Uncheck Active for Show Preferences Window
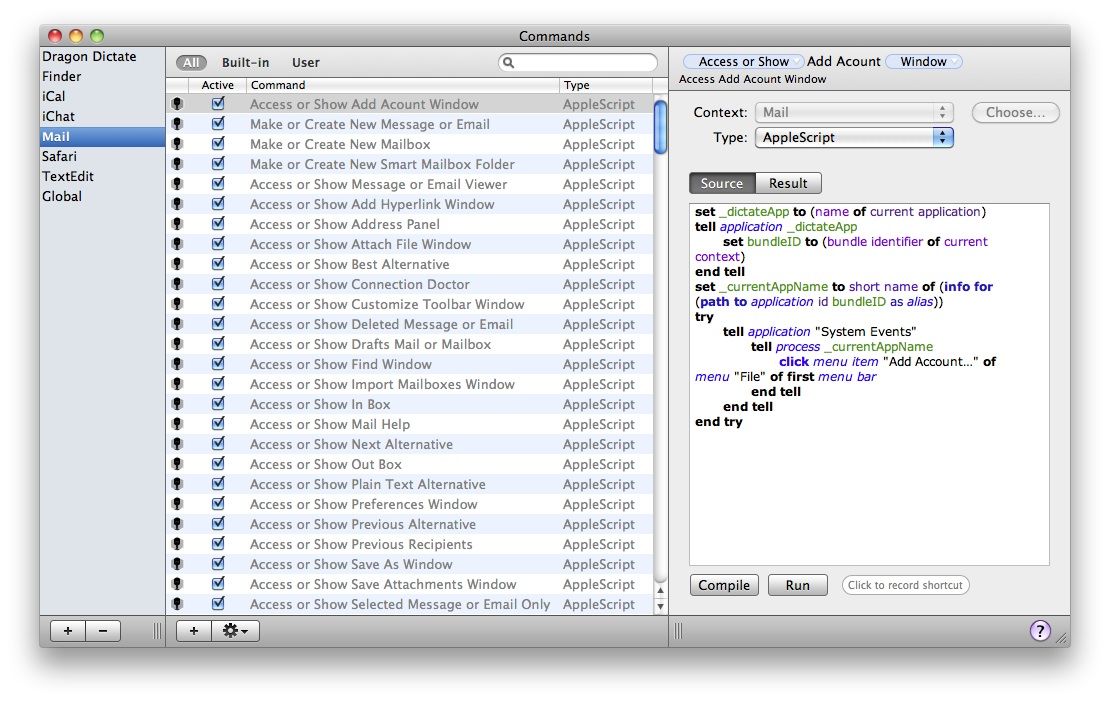This screenshot has height=702, width=1110. 218,503
